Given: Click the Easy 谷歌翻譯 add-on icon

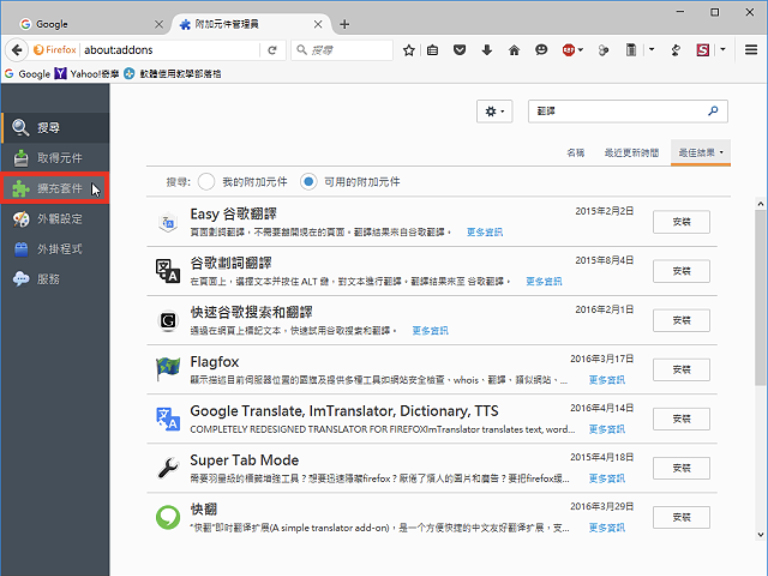Looking at the screenshot, I should pos(168,222).
